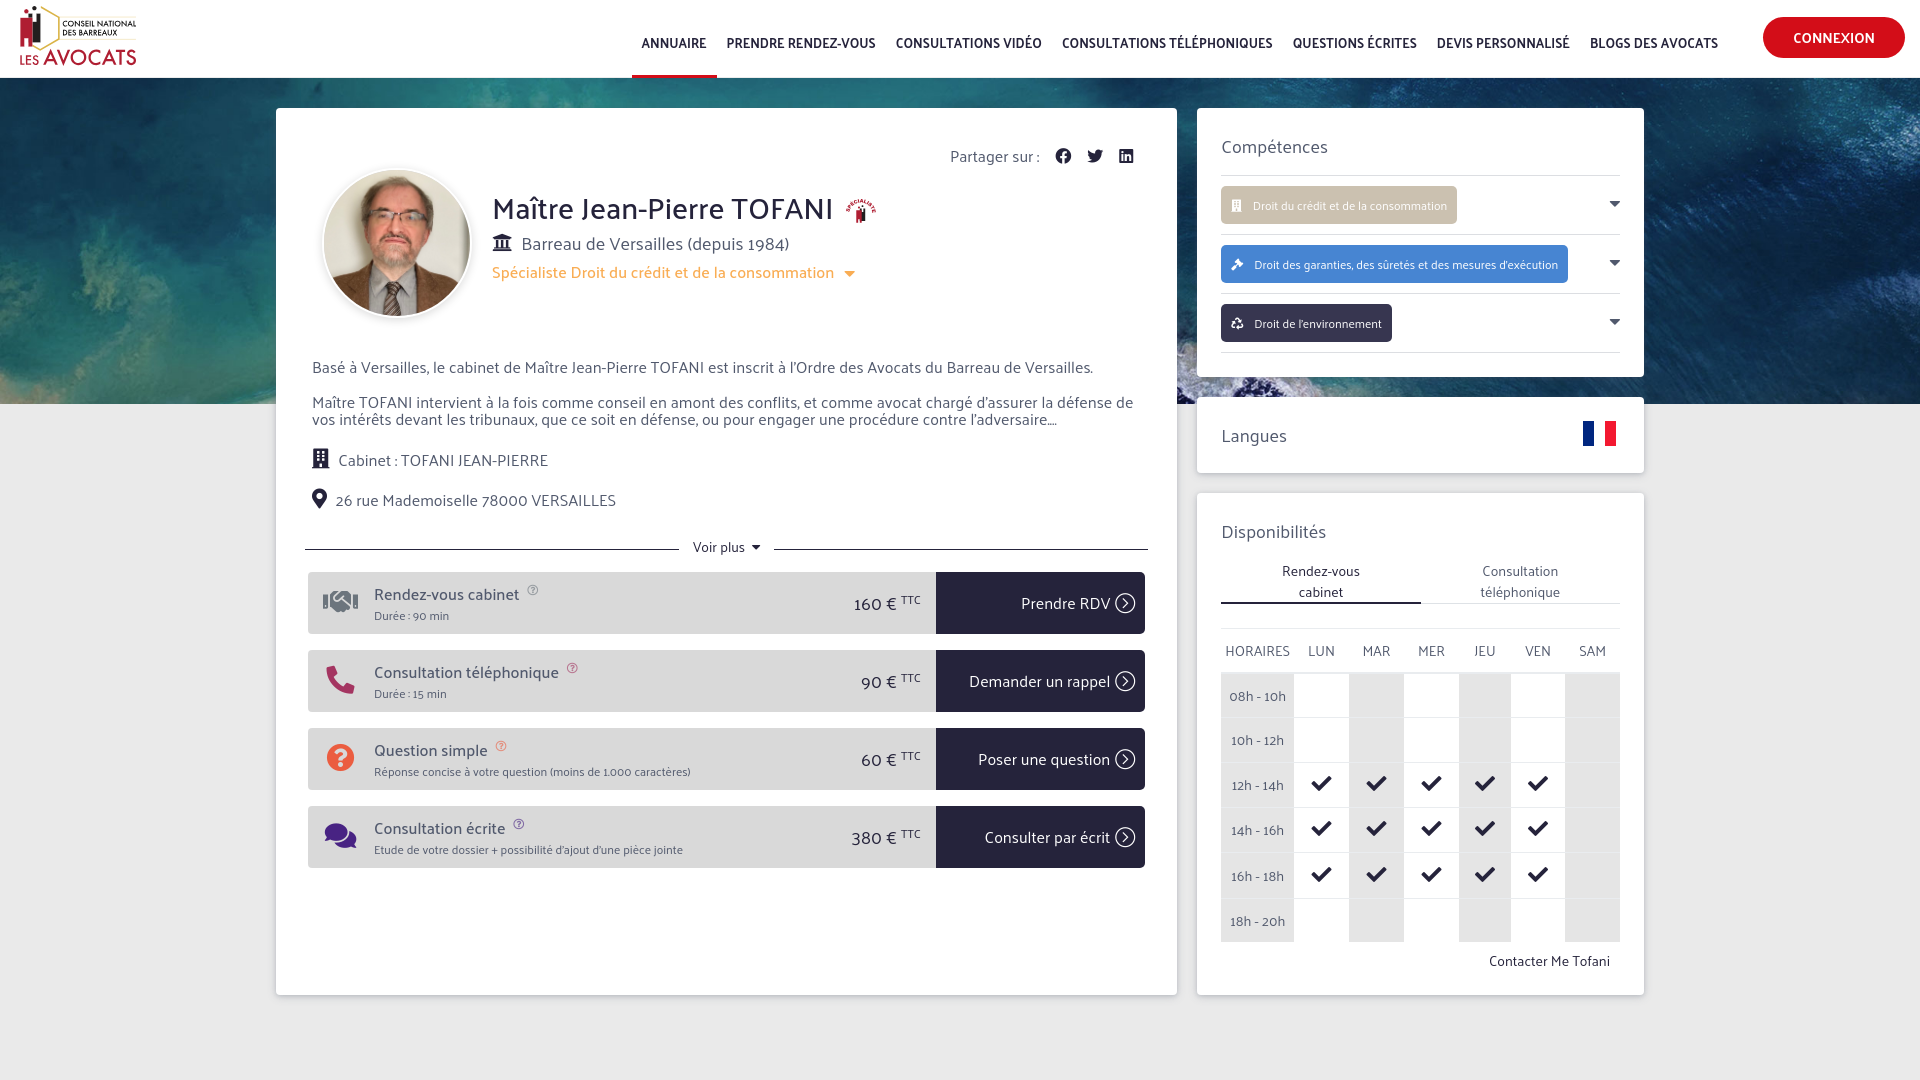Open help icon for Consultation écrite

519,824
